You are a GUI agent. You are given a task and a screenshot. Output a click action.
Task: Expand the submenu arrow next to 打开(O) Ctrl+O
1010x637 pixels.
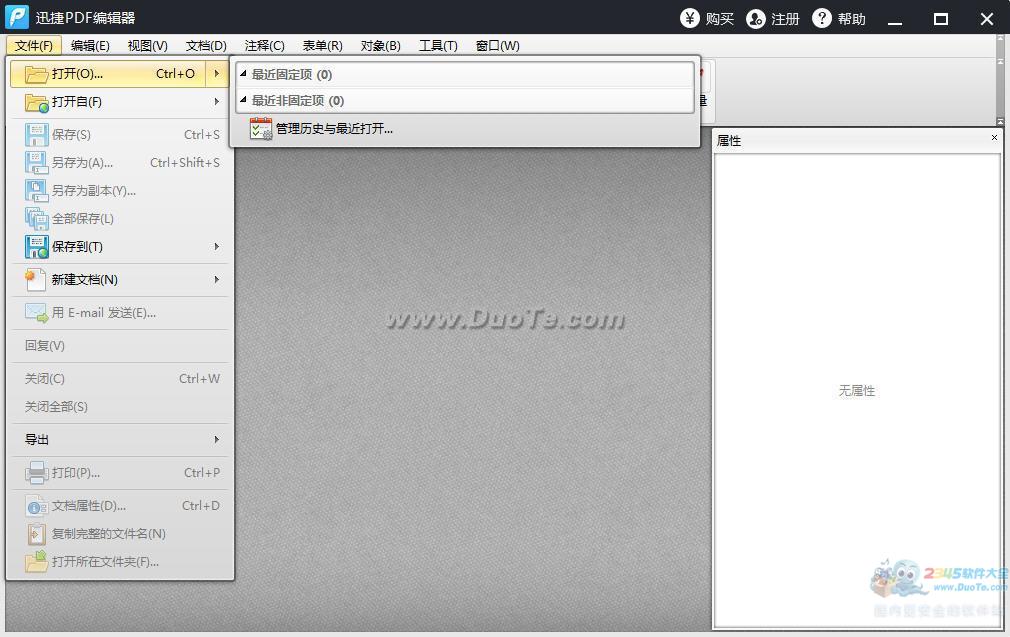pos(217,74)
